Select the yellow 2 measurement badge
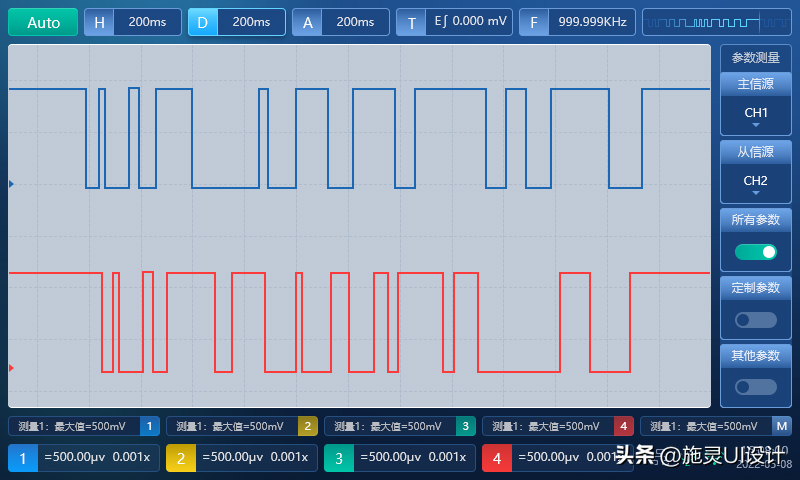 [x=308, y=426]
